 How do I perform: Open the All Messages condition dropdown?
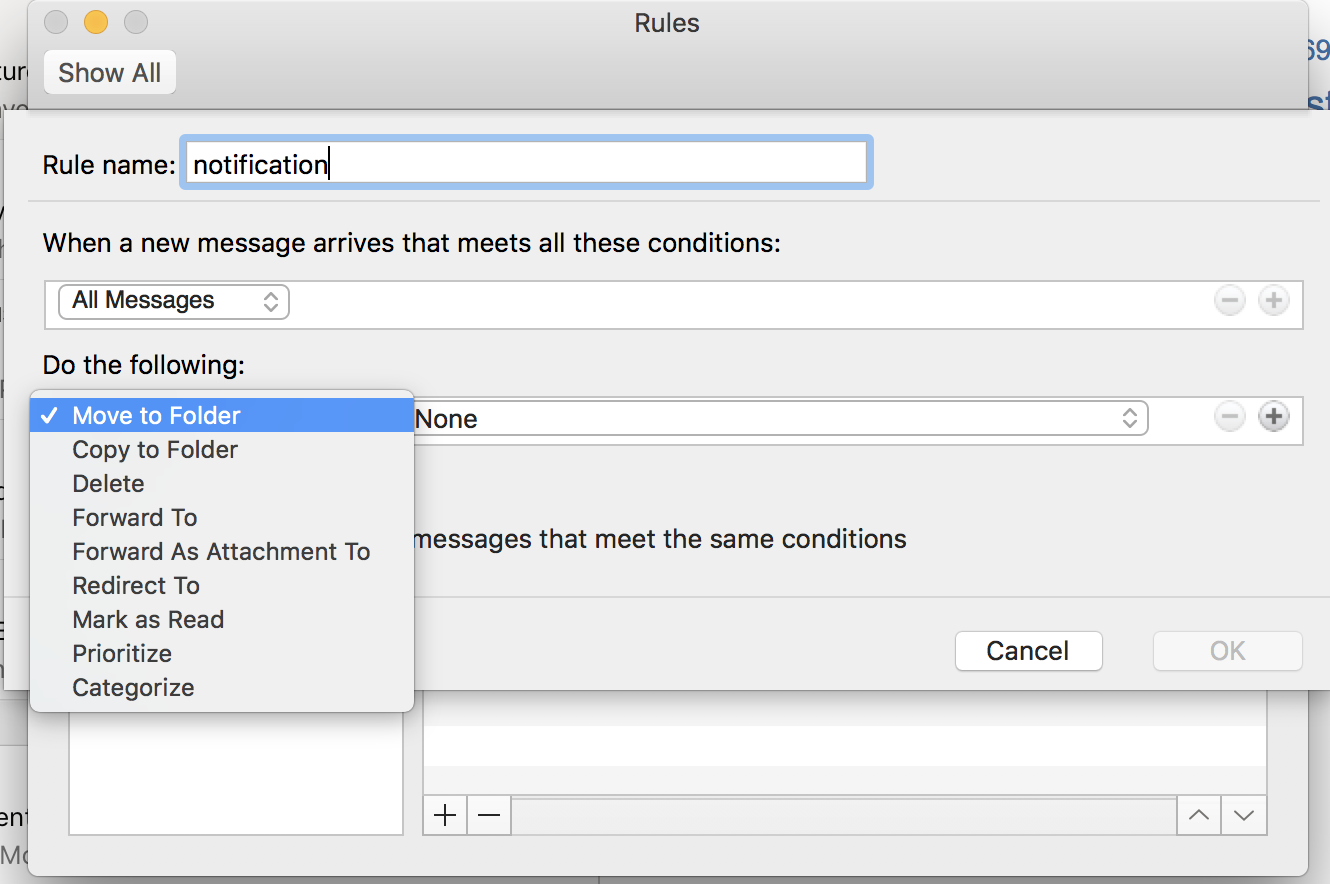[x=174, y=301]
